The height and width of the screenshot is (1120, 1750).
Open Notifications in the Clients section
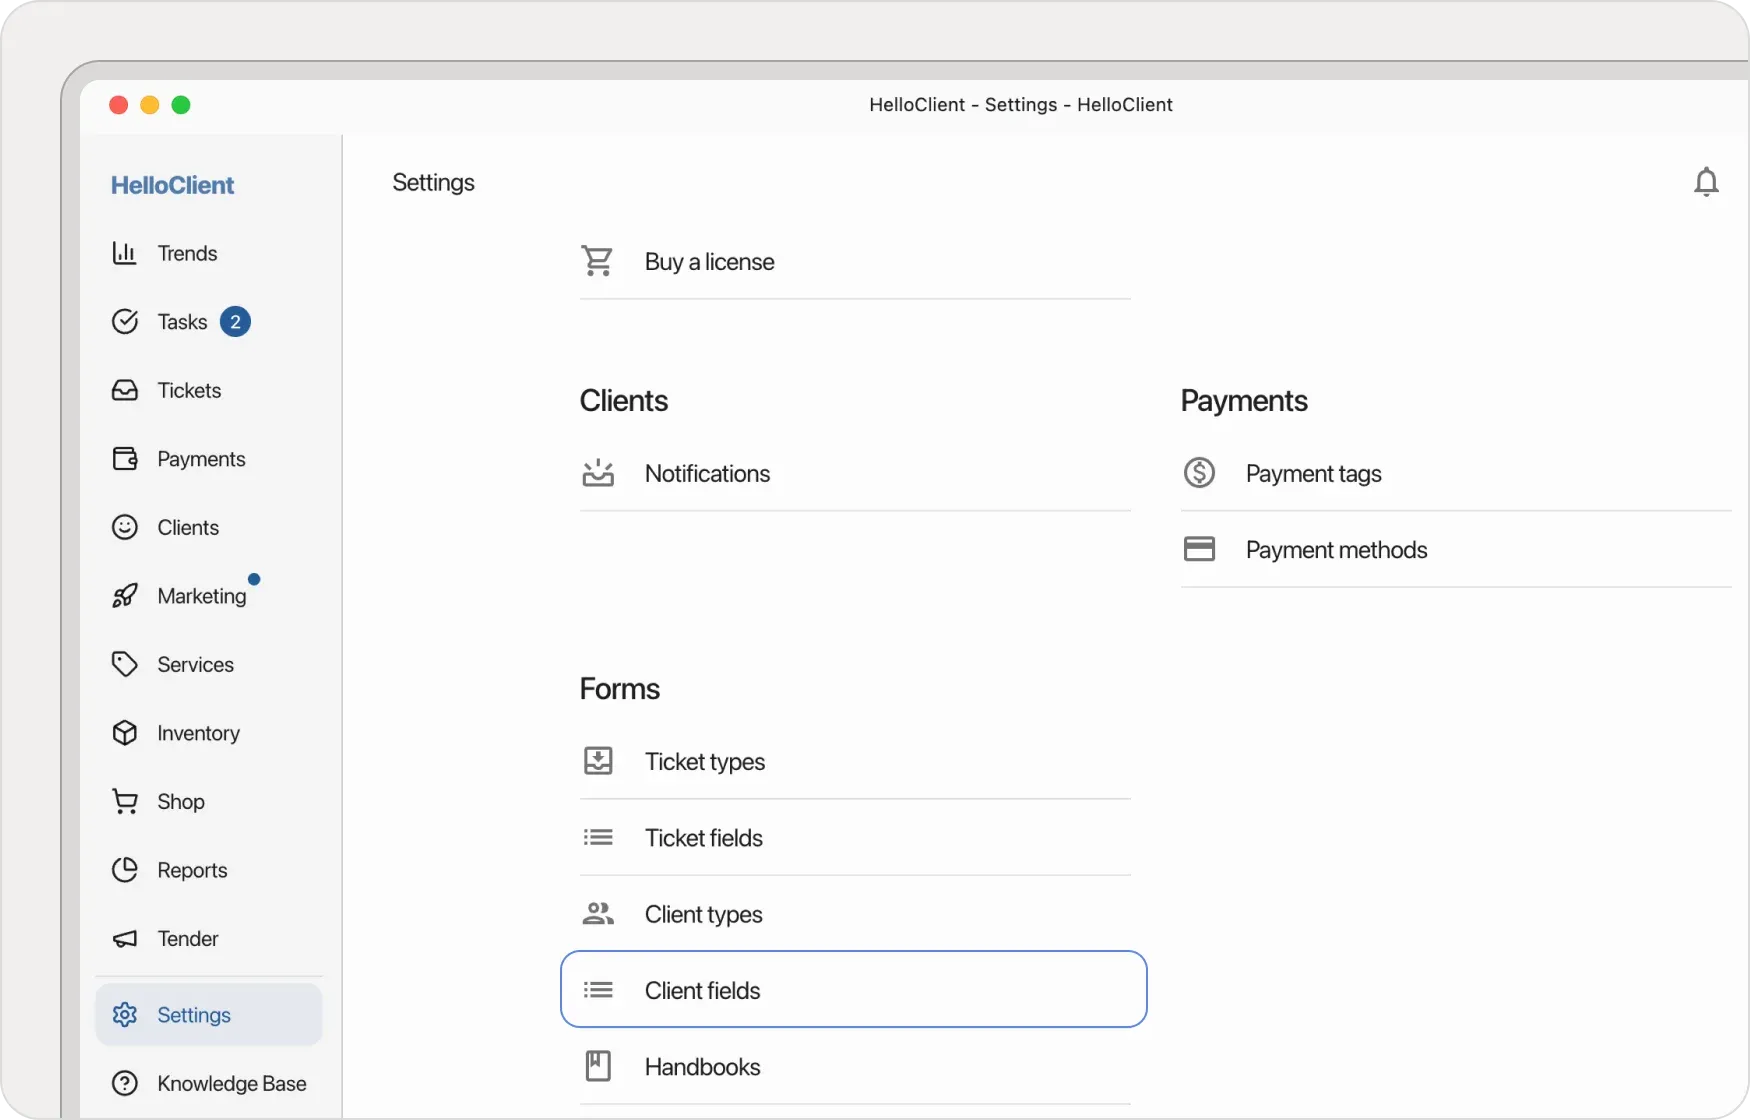point(708,473)
